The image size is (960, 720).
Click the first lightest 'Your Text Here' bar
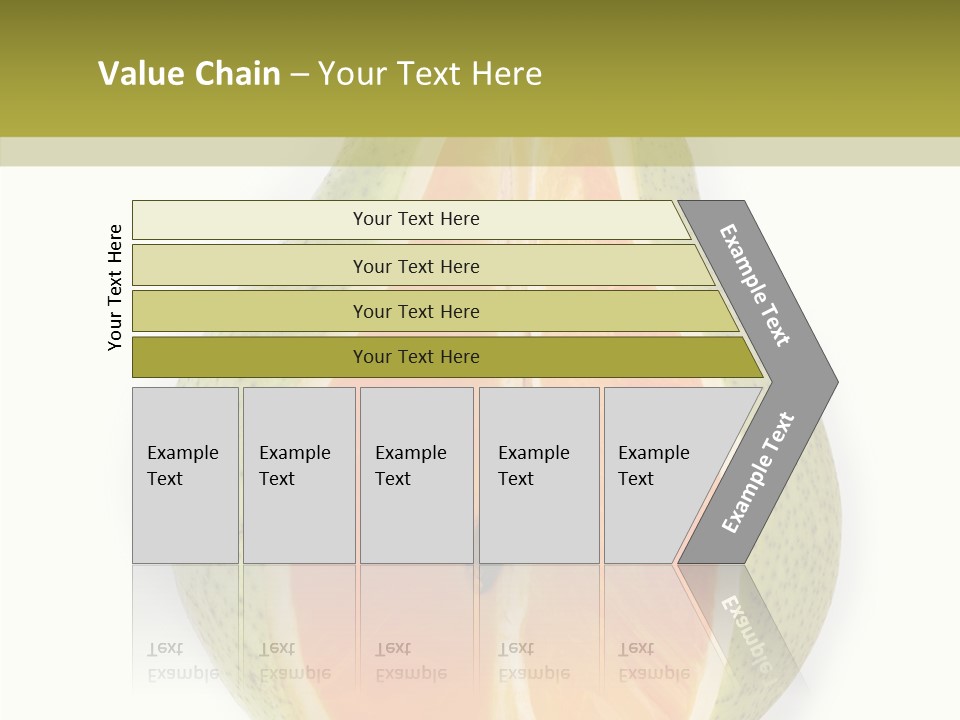click(411, 220)
